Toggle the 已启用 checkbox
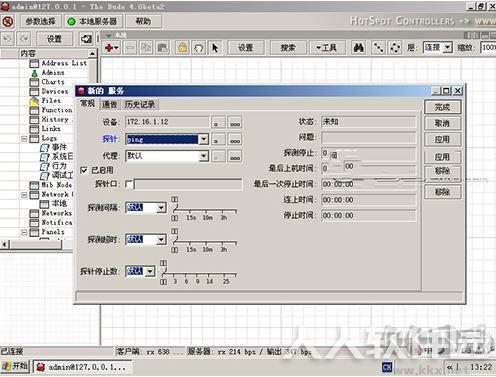The height and width of the screenshot is (377, 496). [84, 170]
